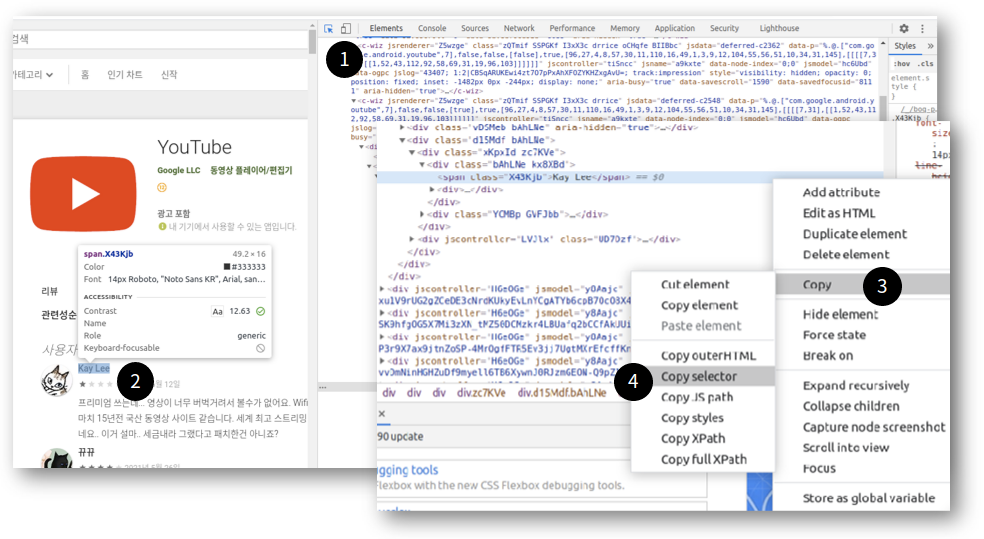Select the Application tab
Screen dimensions: 984x539
point(675,28)
